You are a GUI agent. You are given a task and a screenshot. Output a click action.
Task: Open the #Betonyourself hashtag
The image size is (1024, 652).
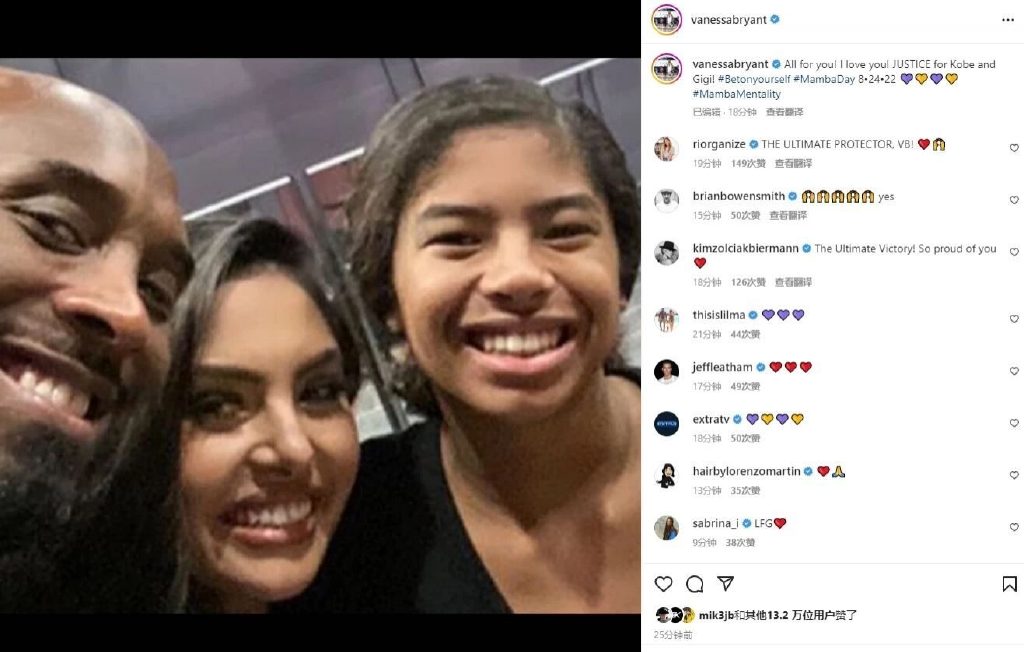click(x=754, y=79)
